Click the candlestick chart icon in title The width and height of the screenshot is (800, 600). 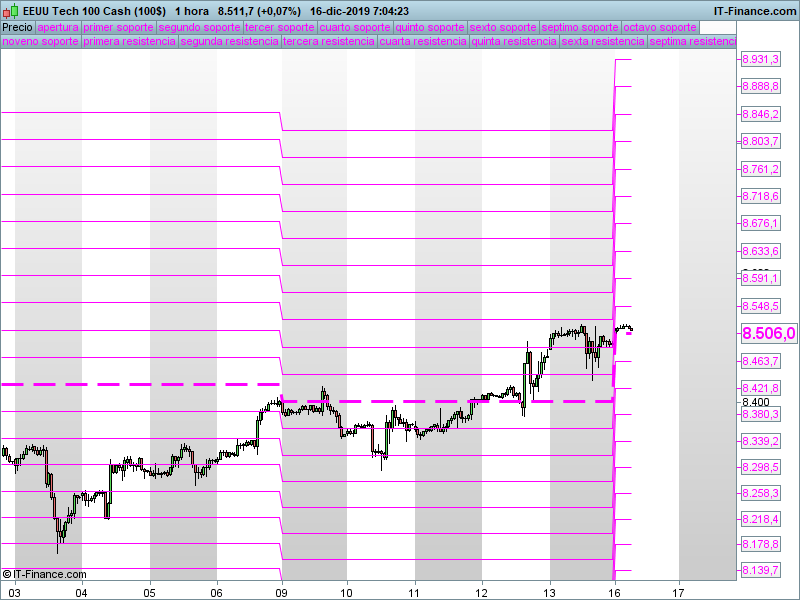[x=11, y=11]
